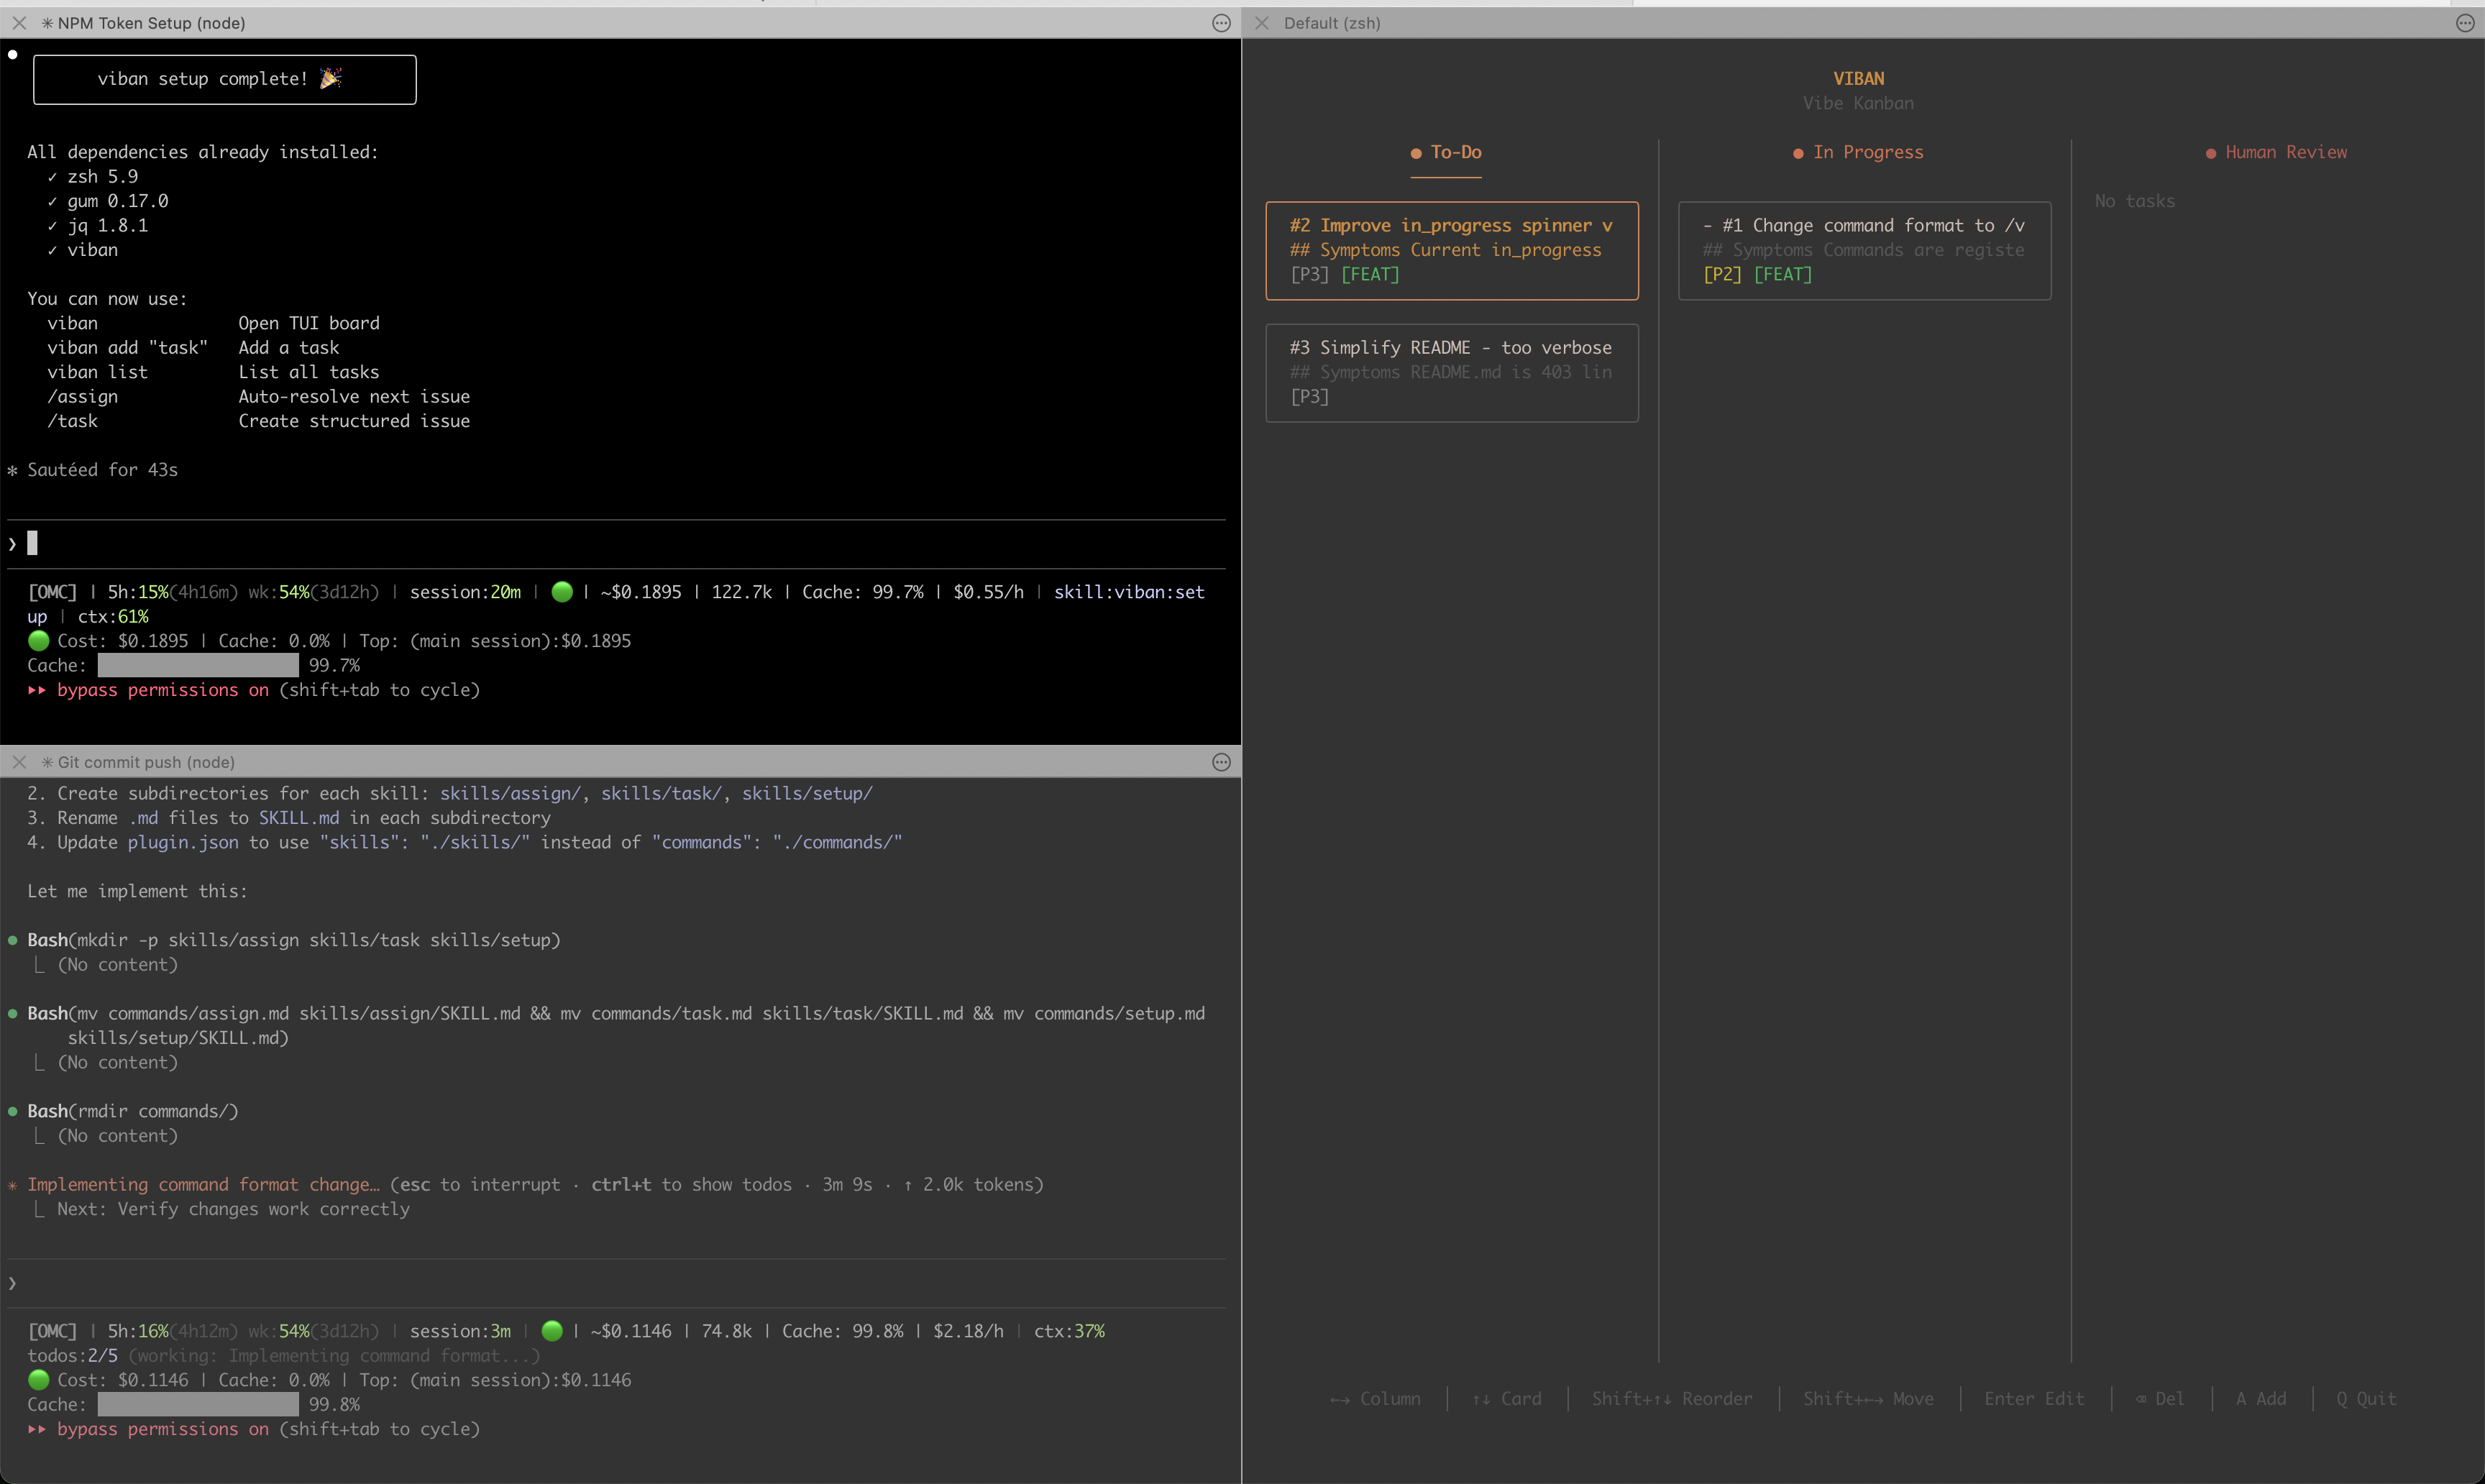Open the options menu of NPM Token Setup pane
2485x1484 pixels.
1221,22
